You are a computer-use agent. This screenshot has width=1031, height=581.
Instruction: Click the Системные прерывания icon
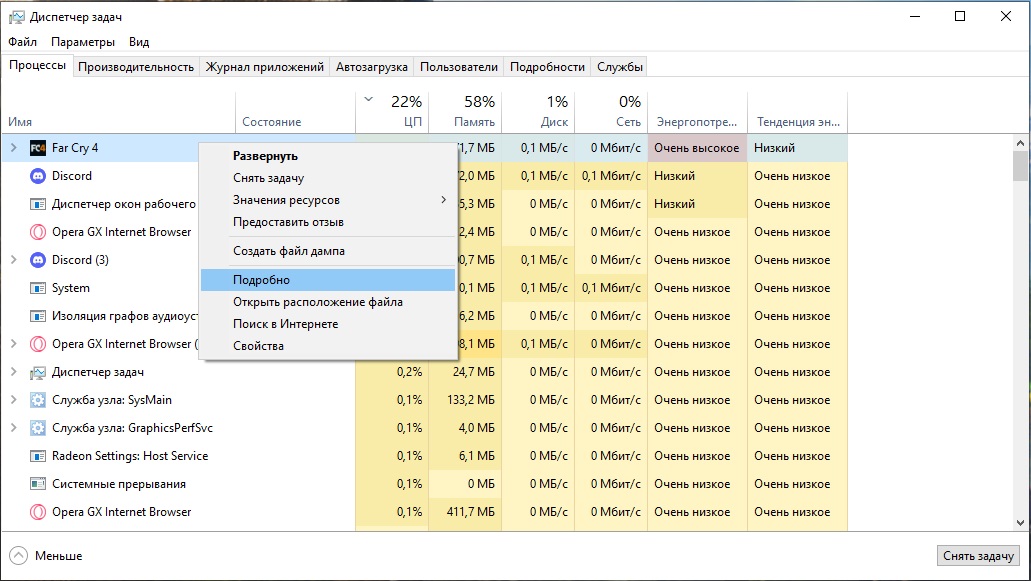click(x=38, y=484)
